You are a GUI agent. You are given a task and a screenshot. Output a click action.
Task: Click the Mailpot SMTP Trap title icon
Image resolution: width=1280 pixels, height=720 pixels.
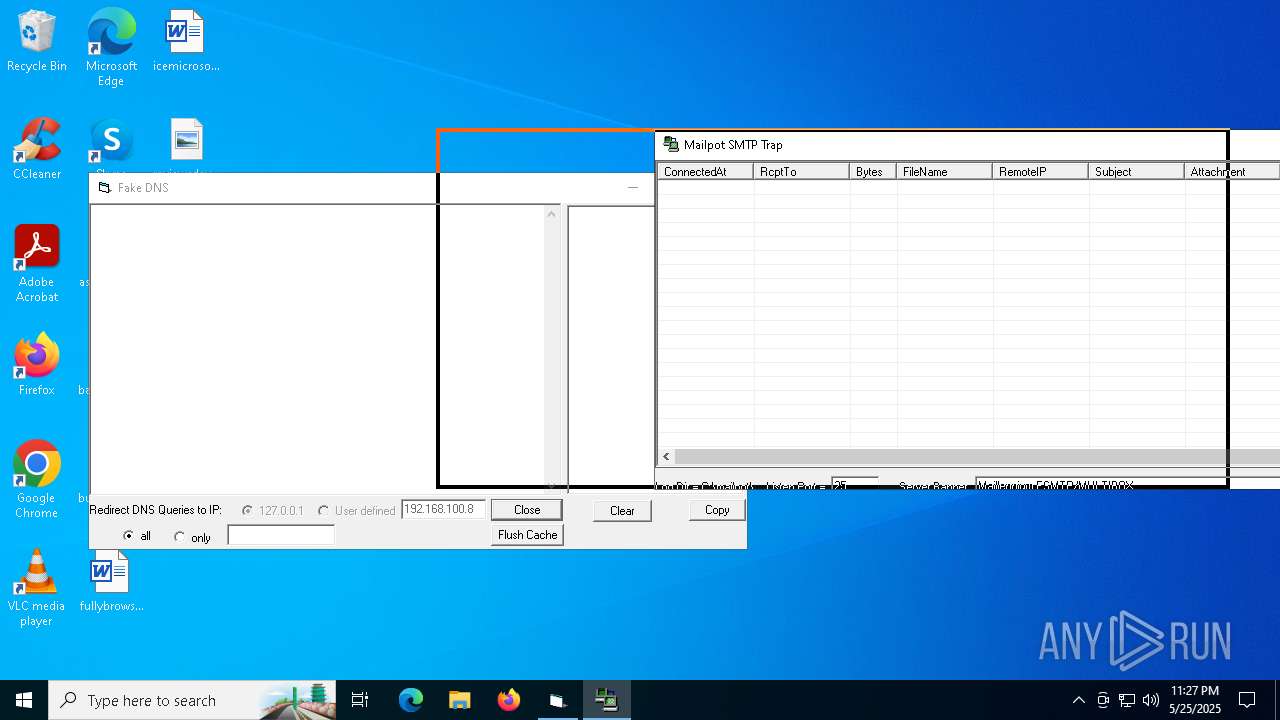[671, 145]
